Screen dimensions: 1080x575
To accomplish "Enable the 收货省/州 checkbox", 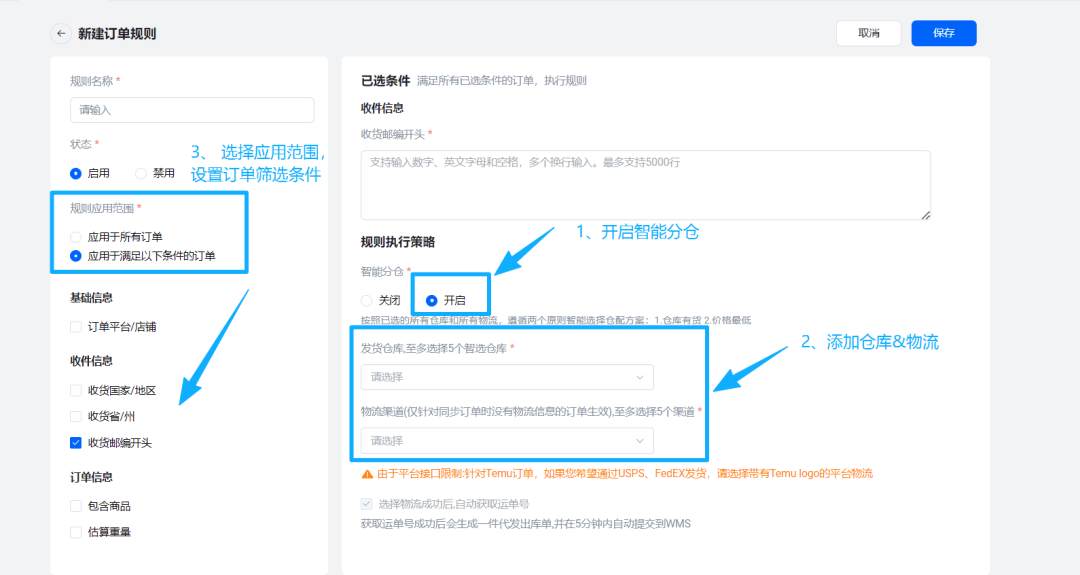I will click(x=76, y=416).
